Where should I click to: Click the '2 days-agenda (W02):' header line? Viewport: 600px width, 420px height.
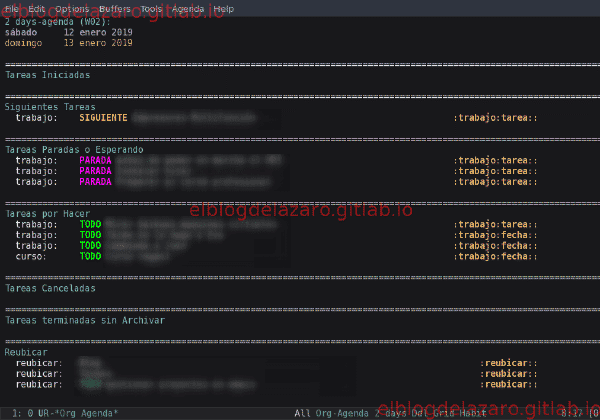(x=57, y=21)
